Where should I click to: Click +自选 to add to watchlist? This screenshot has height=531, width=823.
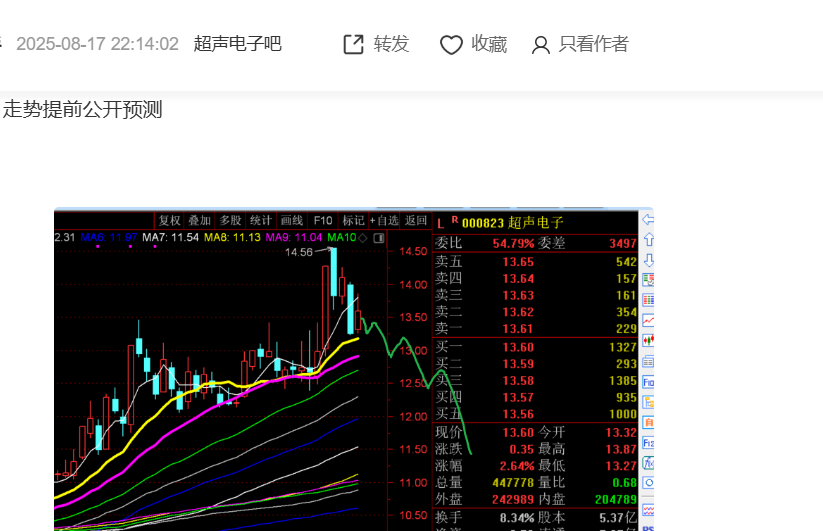pyautogui.click(x=384, y=220)
